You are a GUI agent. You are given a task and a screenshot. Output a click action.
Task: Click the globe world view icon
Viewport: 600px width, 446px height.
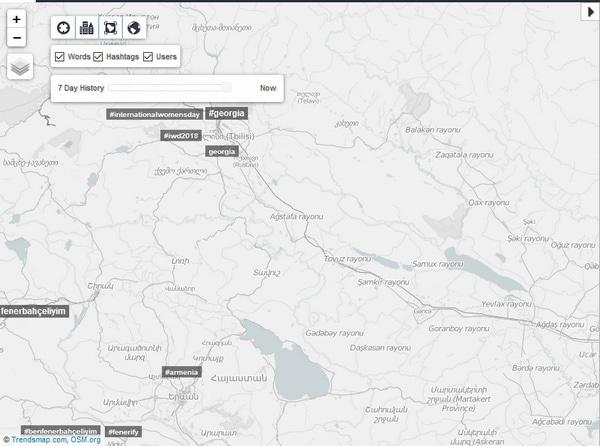134,28
